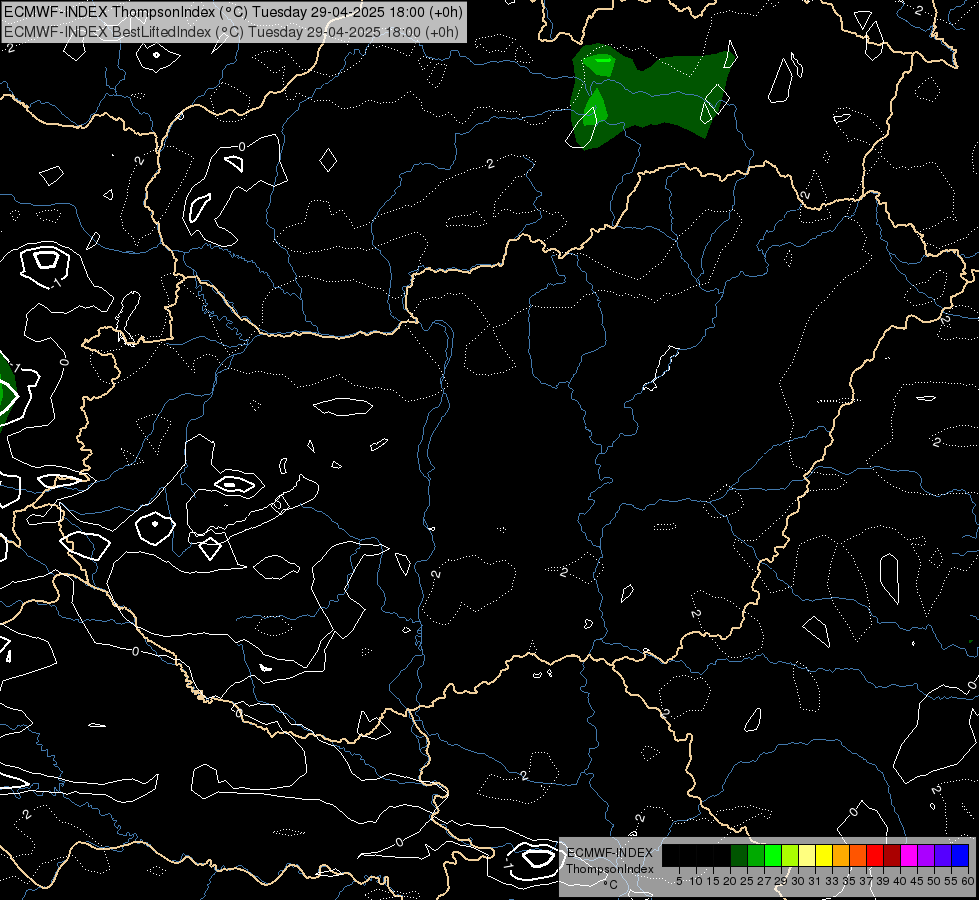Click the legend tick value 27
Viewport: 979px width, 900px height.
pyautogui.click(x=764, y=881)
